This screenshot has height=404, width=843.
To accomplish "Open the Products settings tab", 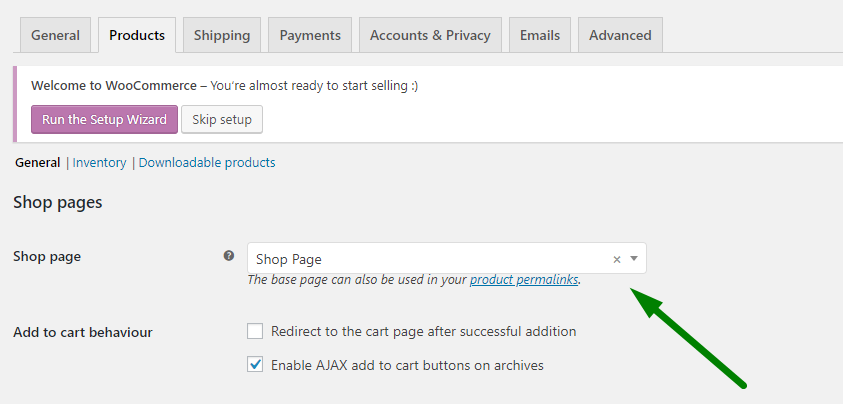I will 137,35.
